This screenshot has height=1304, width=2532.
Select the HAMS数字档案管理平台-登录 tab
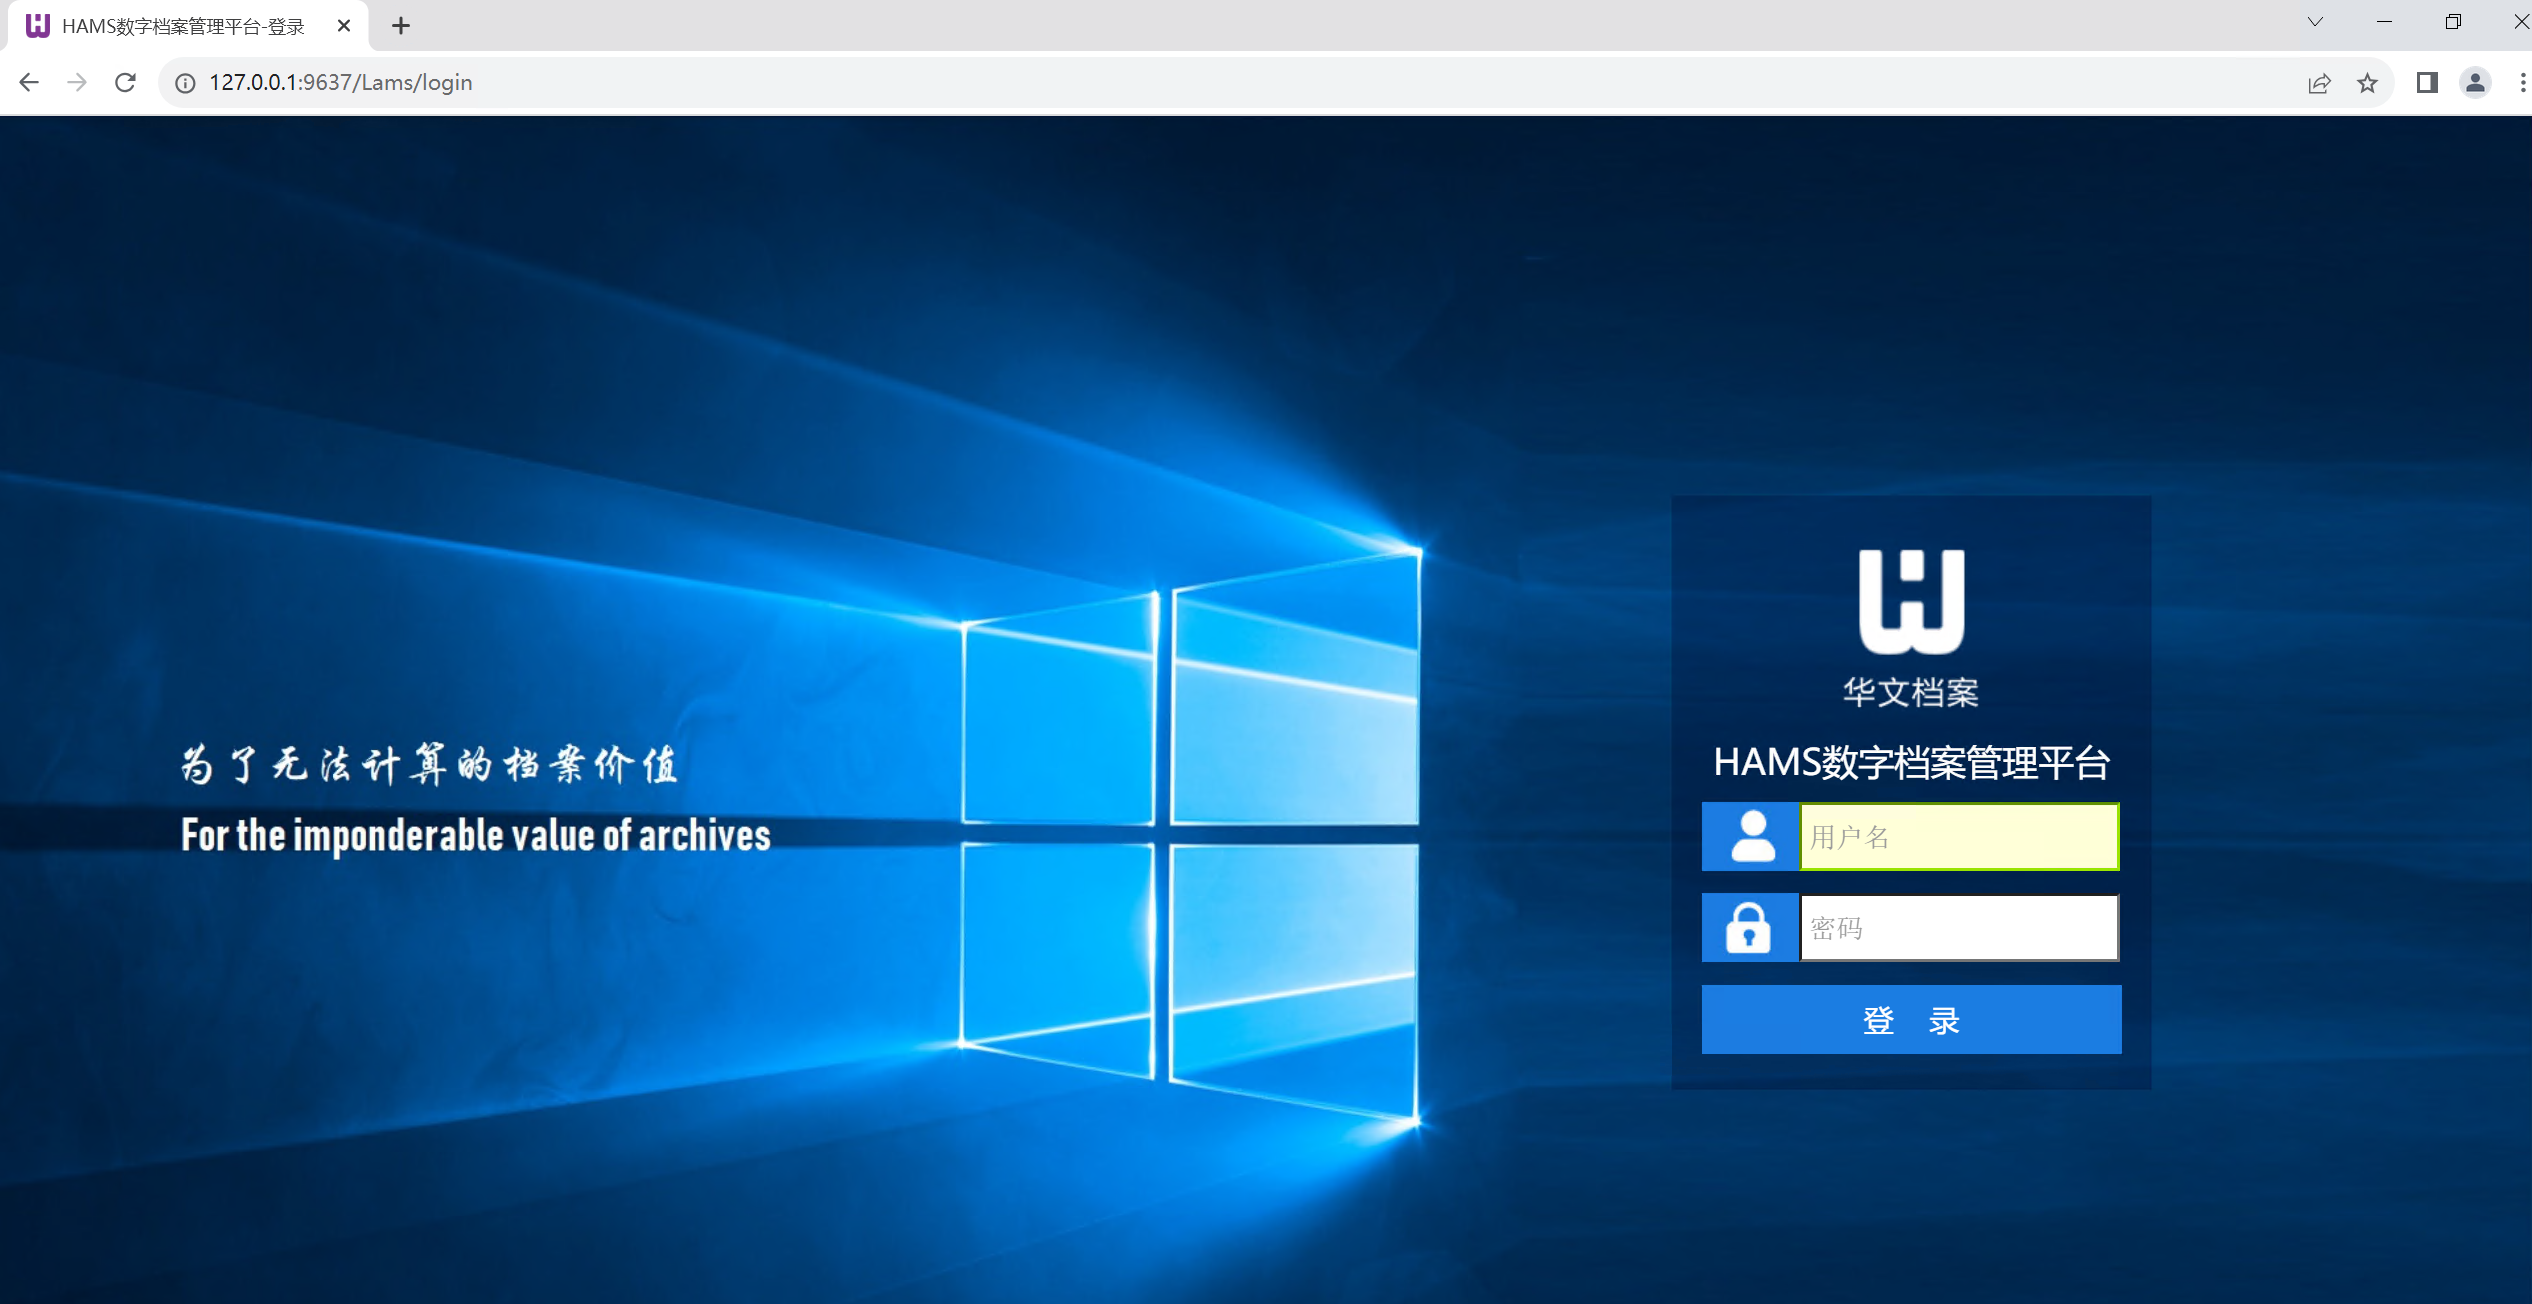[x=183, y=26]
